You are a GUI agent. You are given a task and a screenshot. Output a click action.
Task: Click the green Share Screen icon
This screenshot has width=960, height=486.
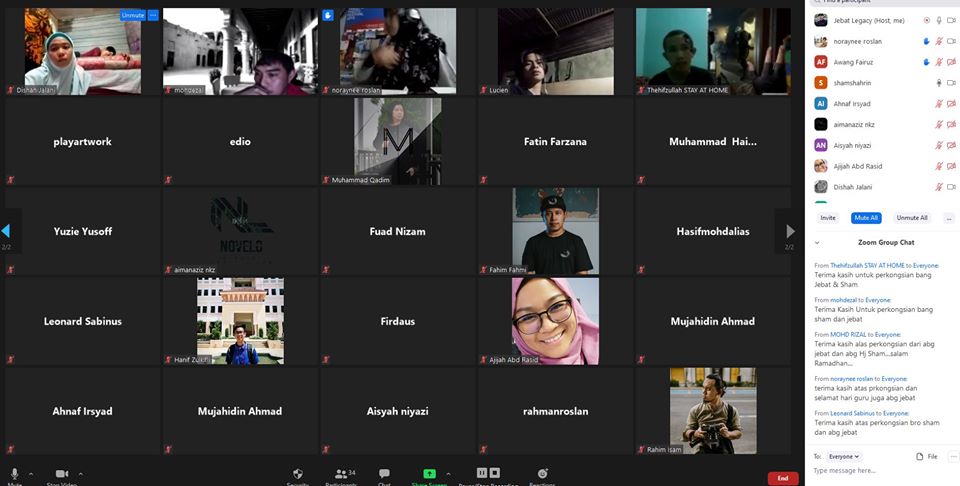pyautogui.click(x=429, y=473)
